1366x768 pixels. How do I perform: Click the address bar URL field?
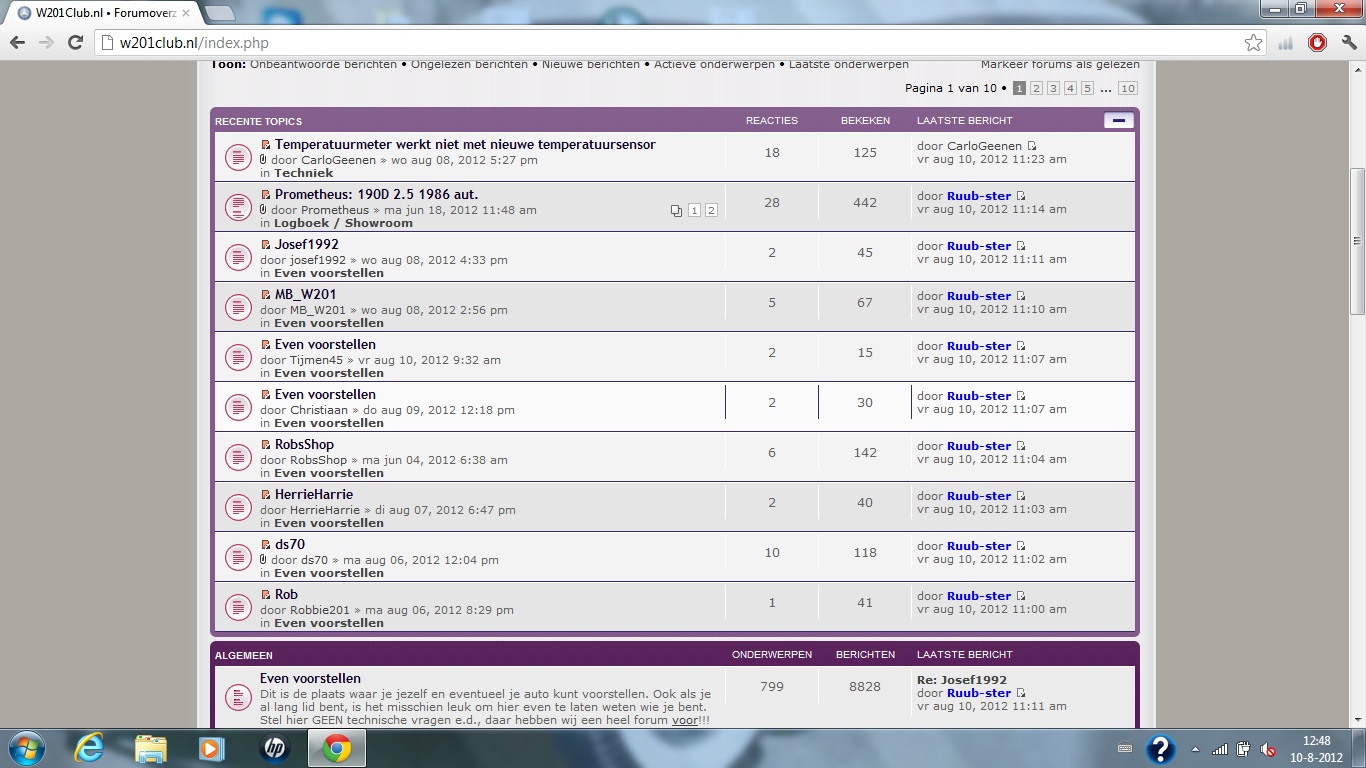(680, 43)
